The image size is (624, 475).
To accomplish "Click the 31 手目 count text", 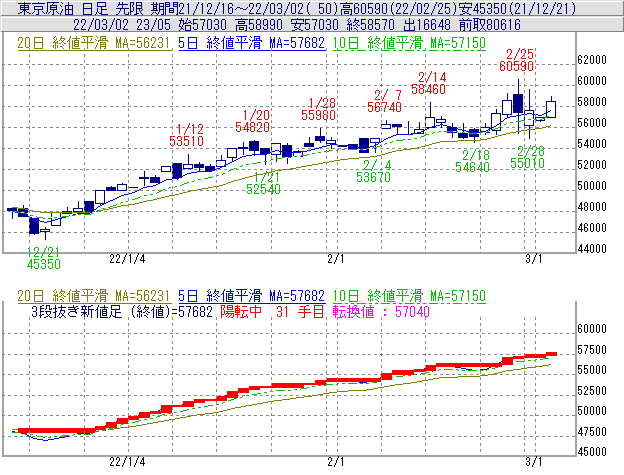I will pyautogui.click(x=300, y=311).
